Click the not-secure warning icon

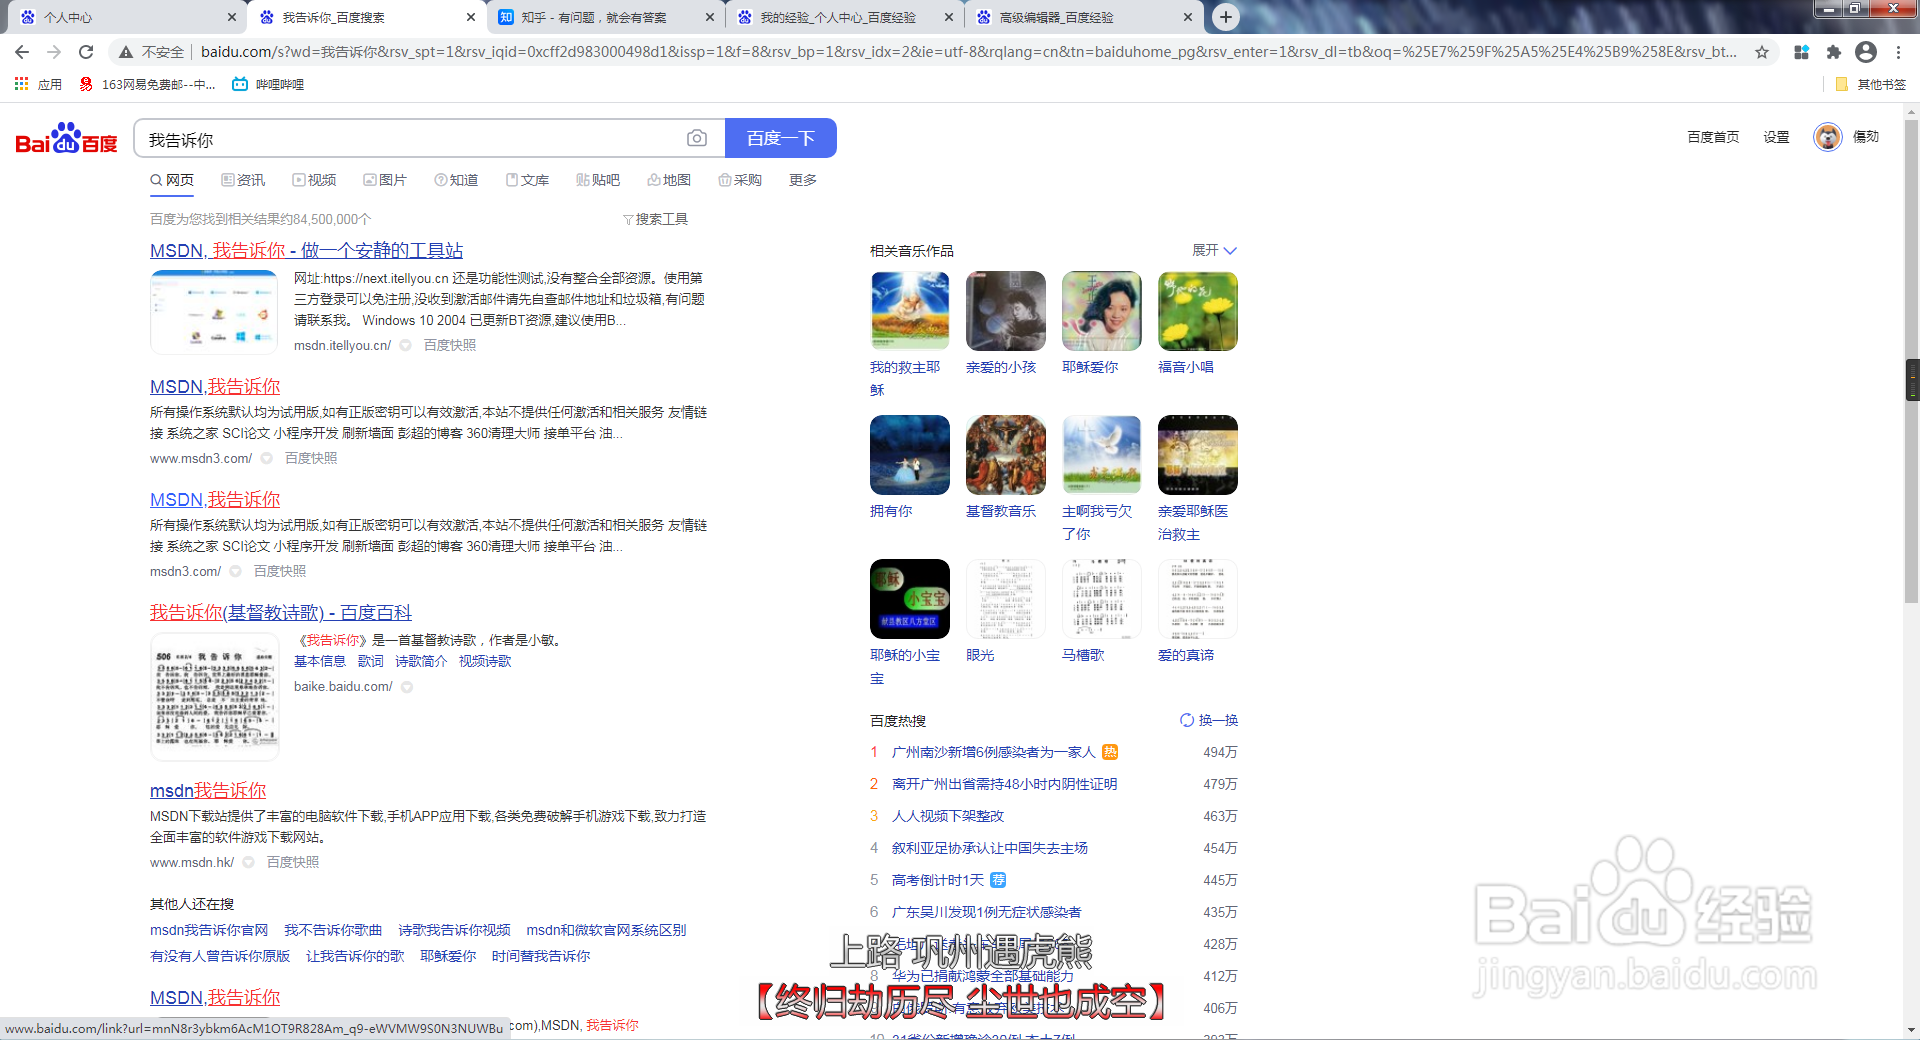[126, 52]
